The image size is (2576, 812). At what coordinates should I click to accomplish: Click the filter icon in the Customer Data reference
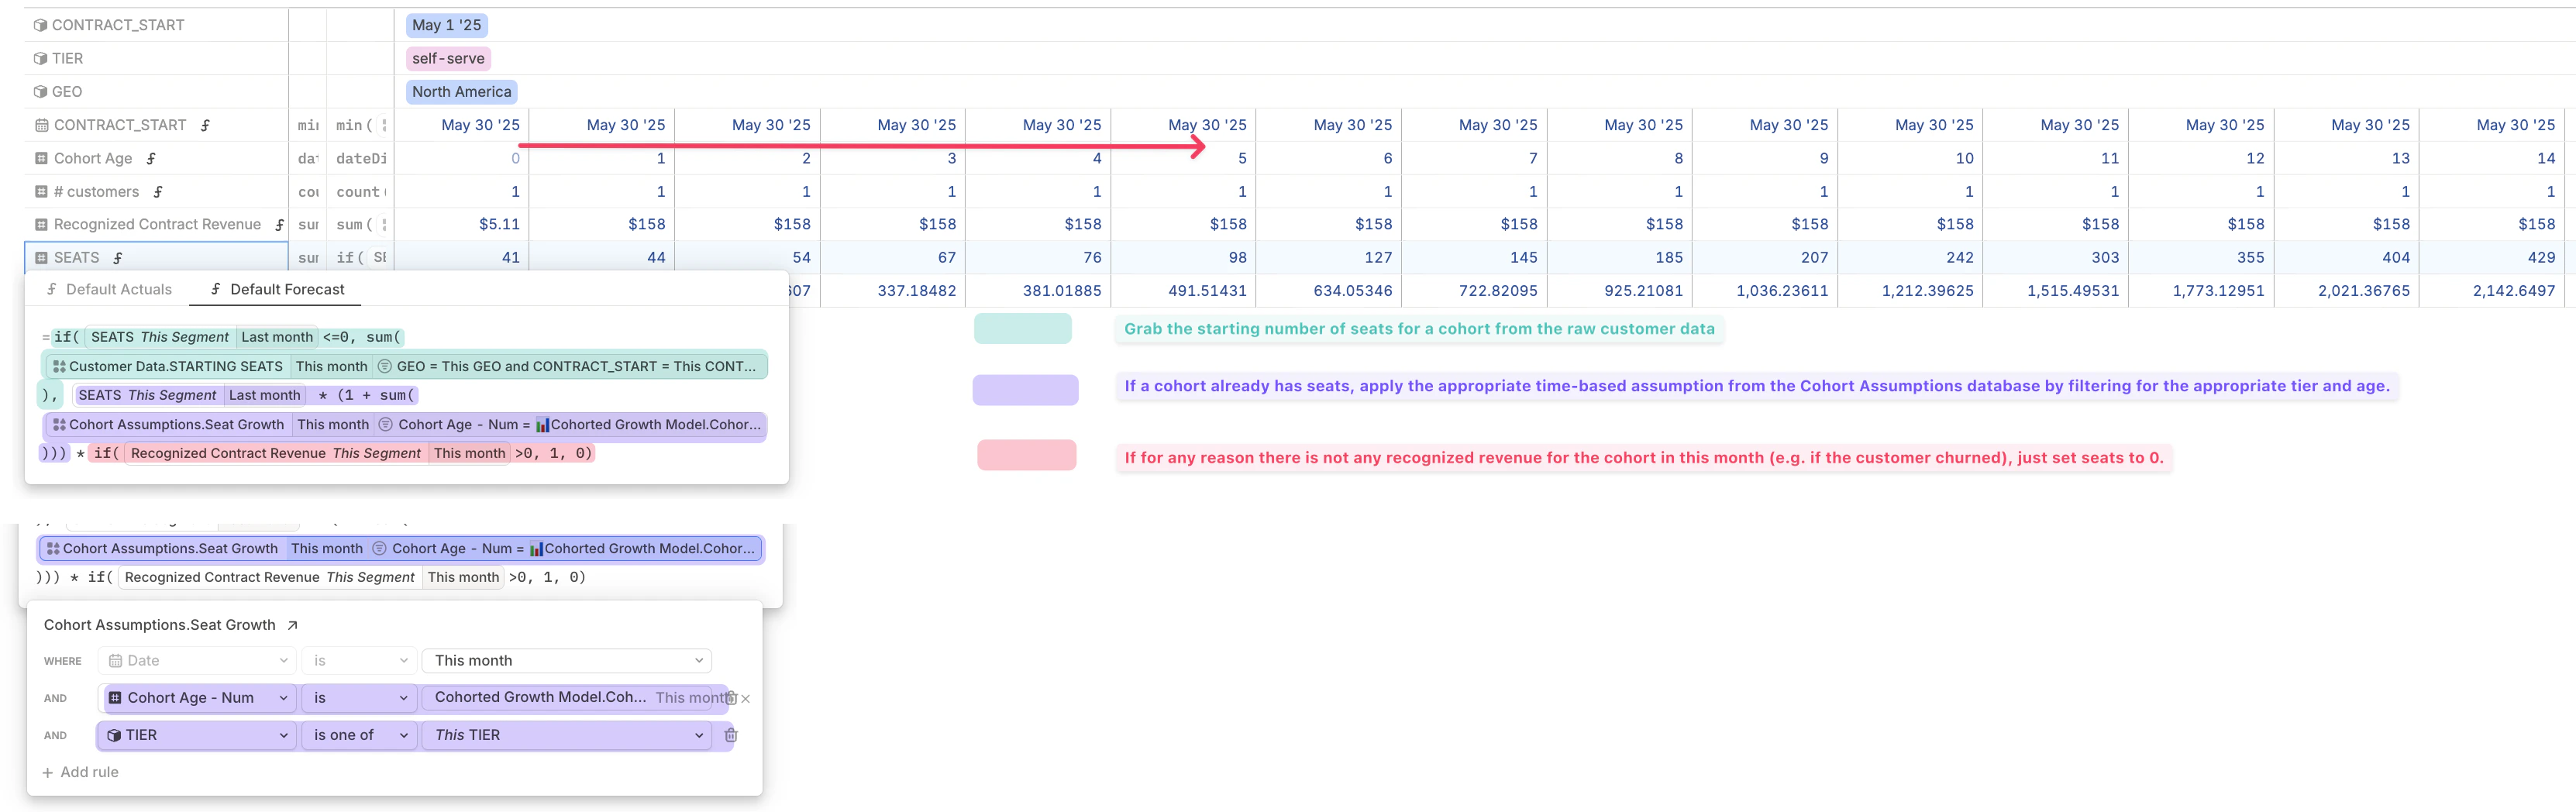click(385, 367)
